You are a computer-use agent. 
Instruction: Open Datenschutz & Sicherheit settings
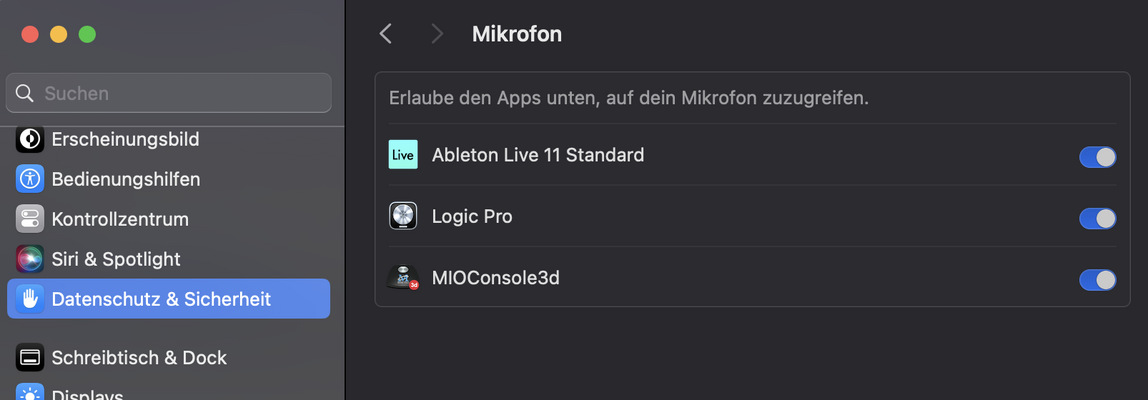tap(168, 299)
